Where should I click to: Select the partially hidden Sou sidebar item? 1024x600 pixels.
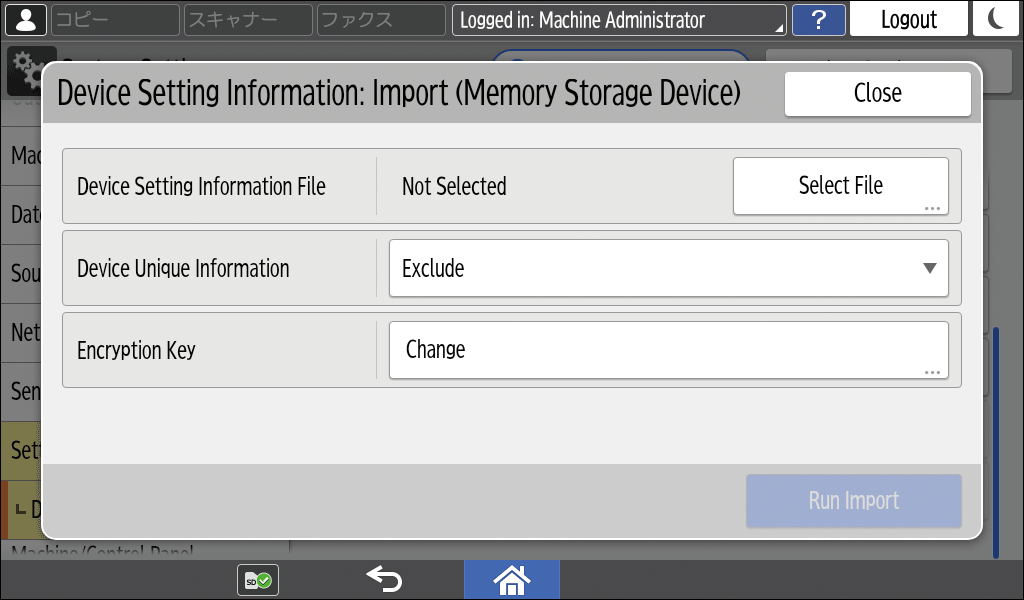coord(22,273)
